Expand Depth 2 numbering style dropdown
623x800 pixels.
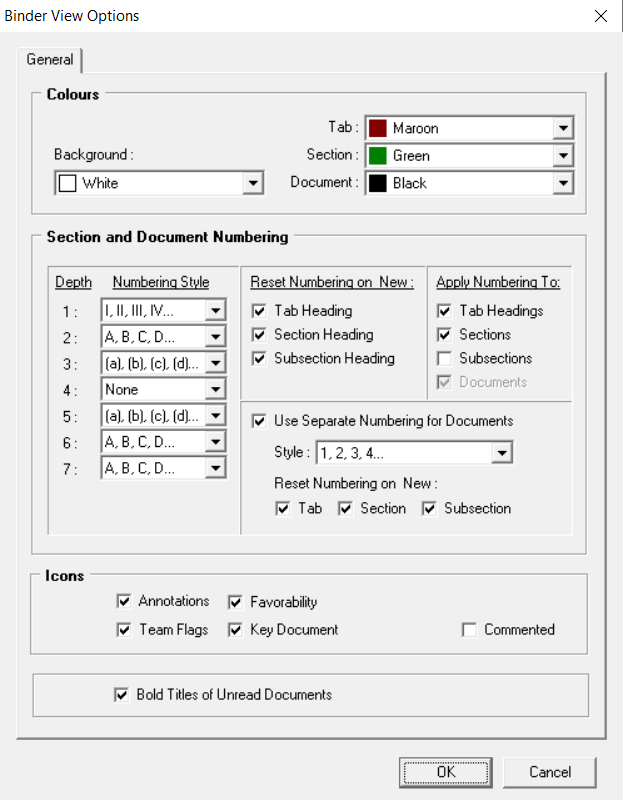pos(216,337)
